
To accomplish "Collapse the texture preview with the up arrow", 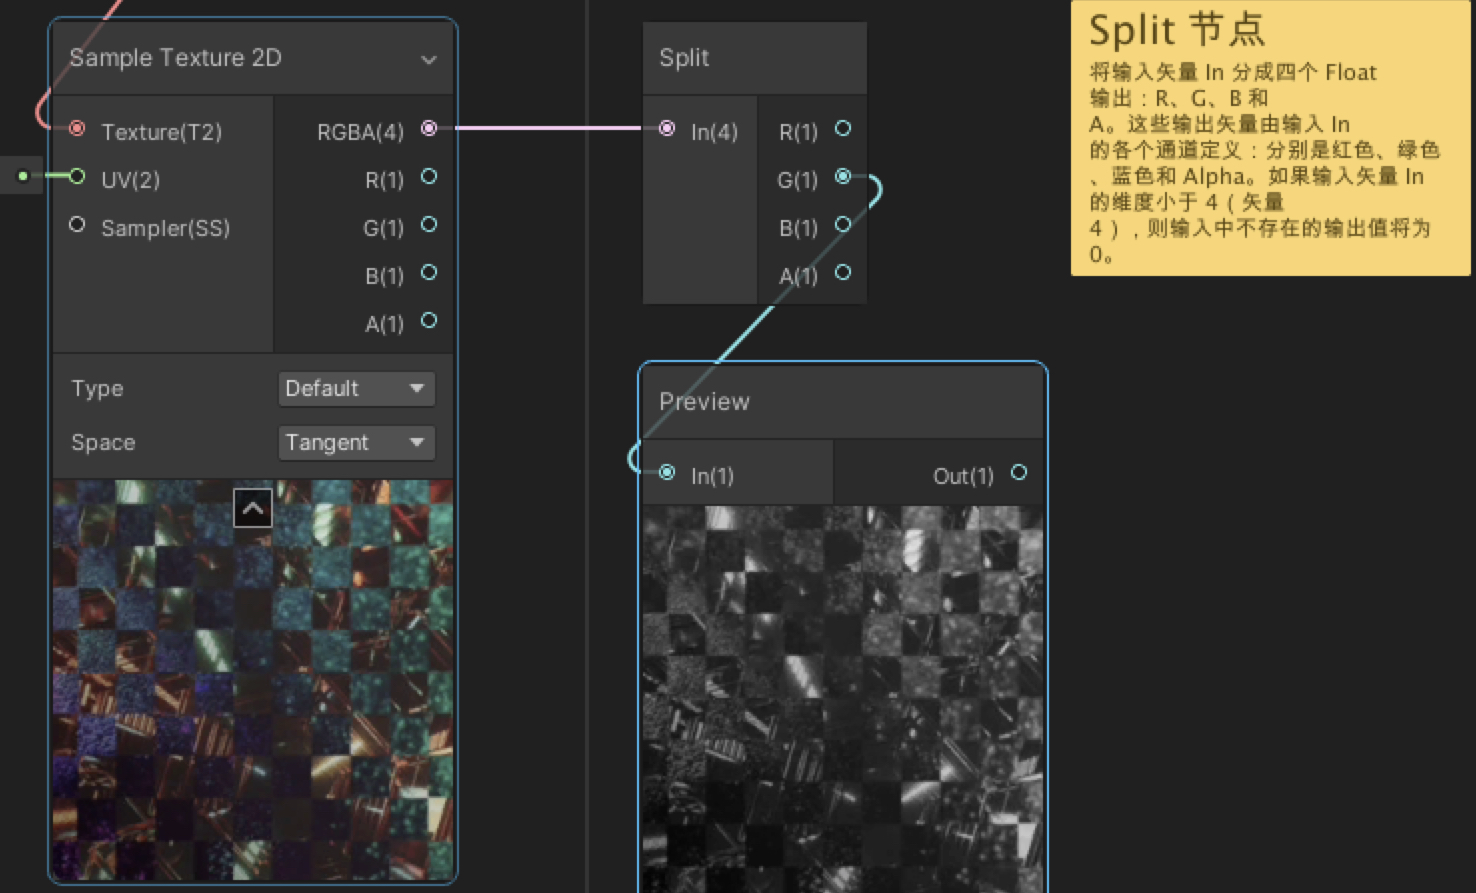I will pos(252,508).
